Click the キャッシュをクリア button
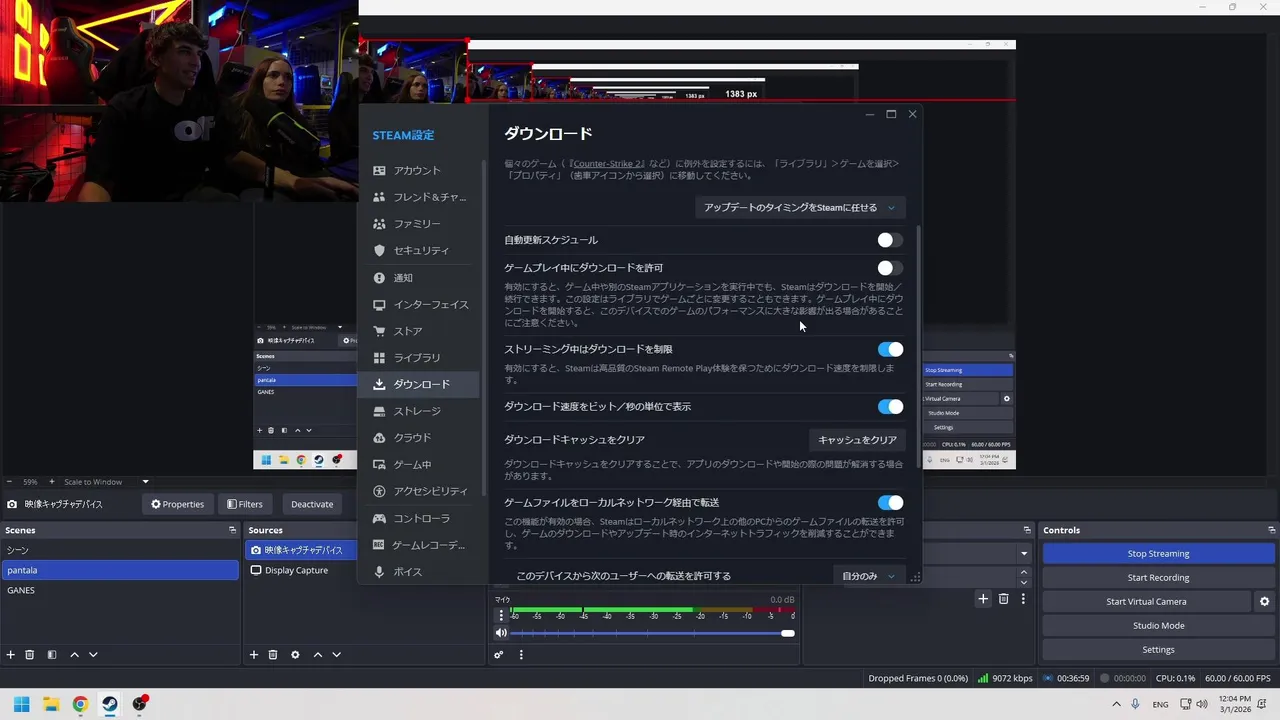The width and height of the screenshot is (1280, 720). (857, 440)
